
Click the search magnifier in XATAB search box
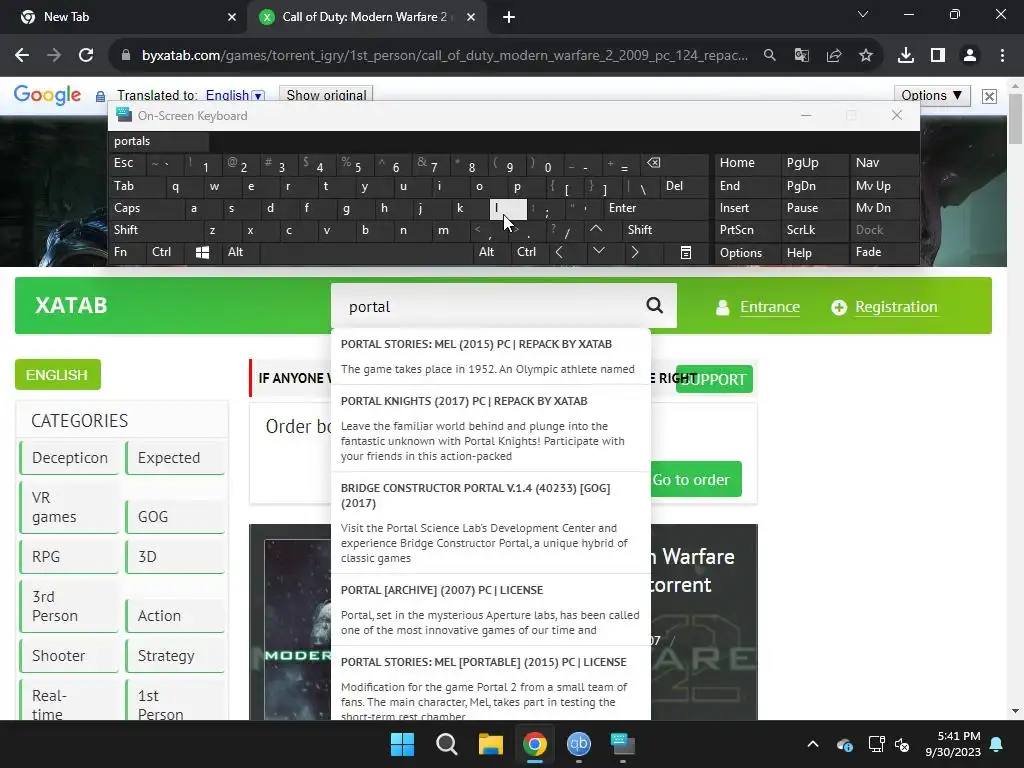pos(654,306)
